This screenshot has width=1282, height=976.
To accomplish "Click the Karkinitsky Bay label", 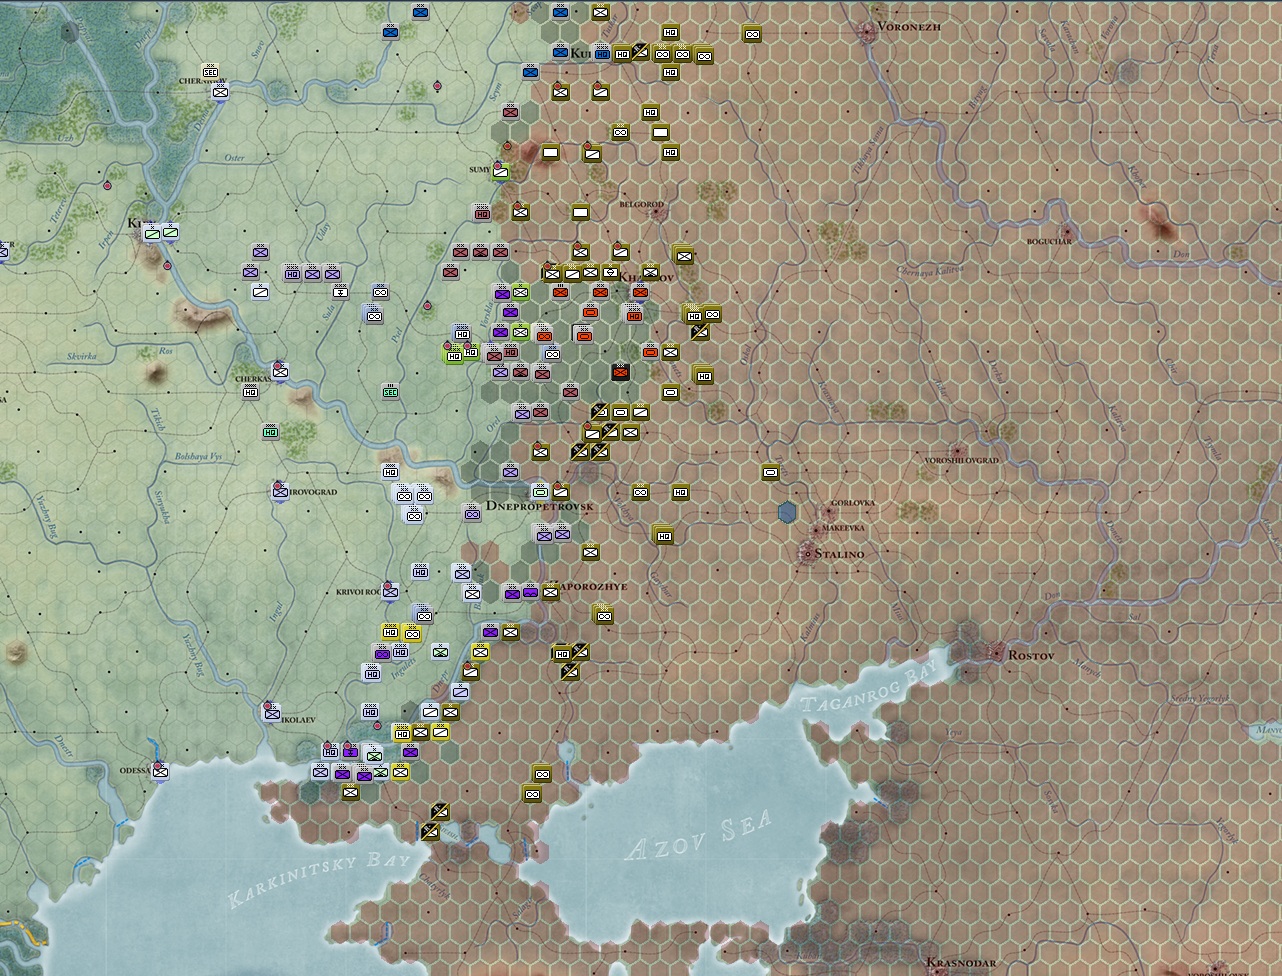I will [320, 879].
